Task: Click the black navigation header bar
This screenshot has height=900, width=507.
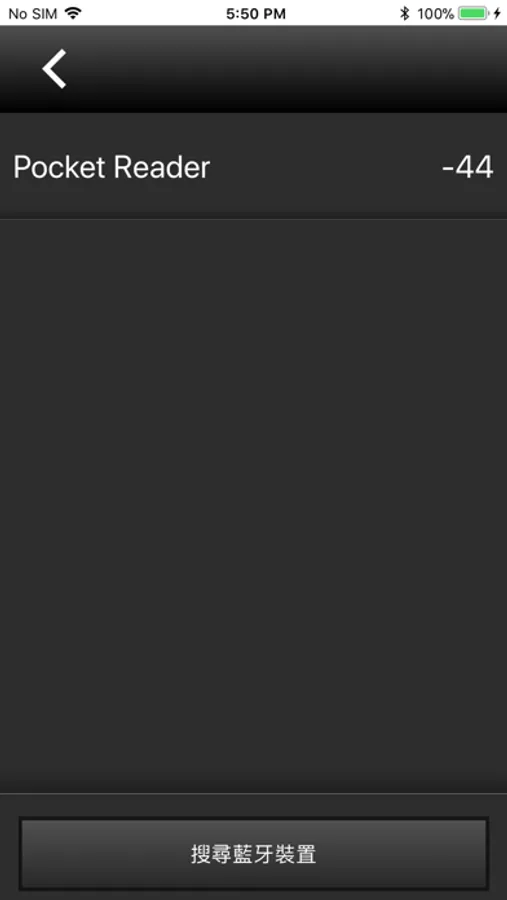Action: [x=253, y=69]
